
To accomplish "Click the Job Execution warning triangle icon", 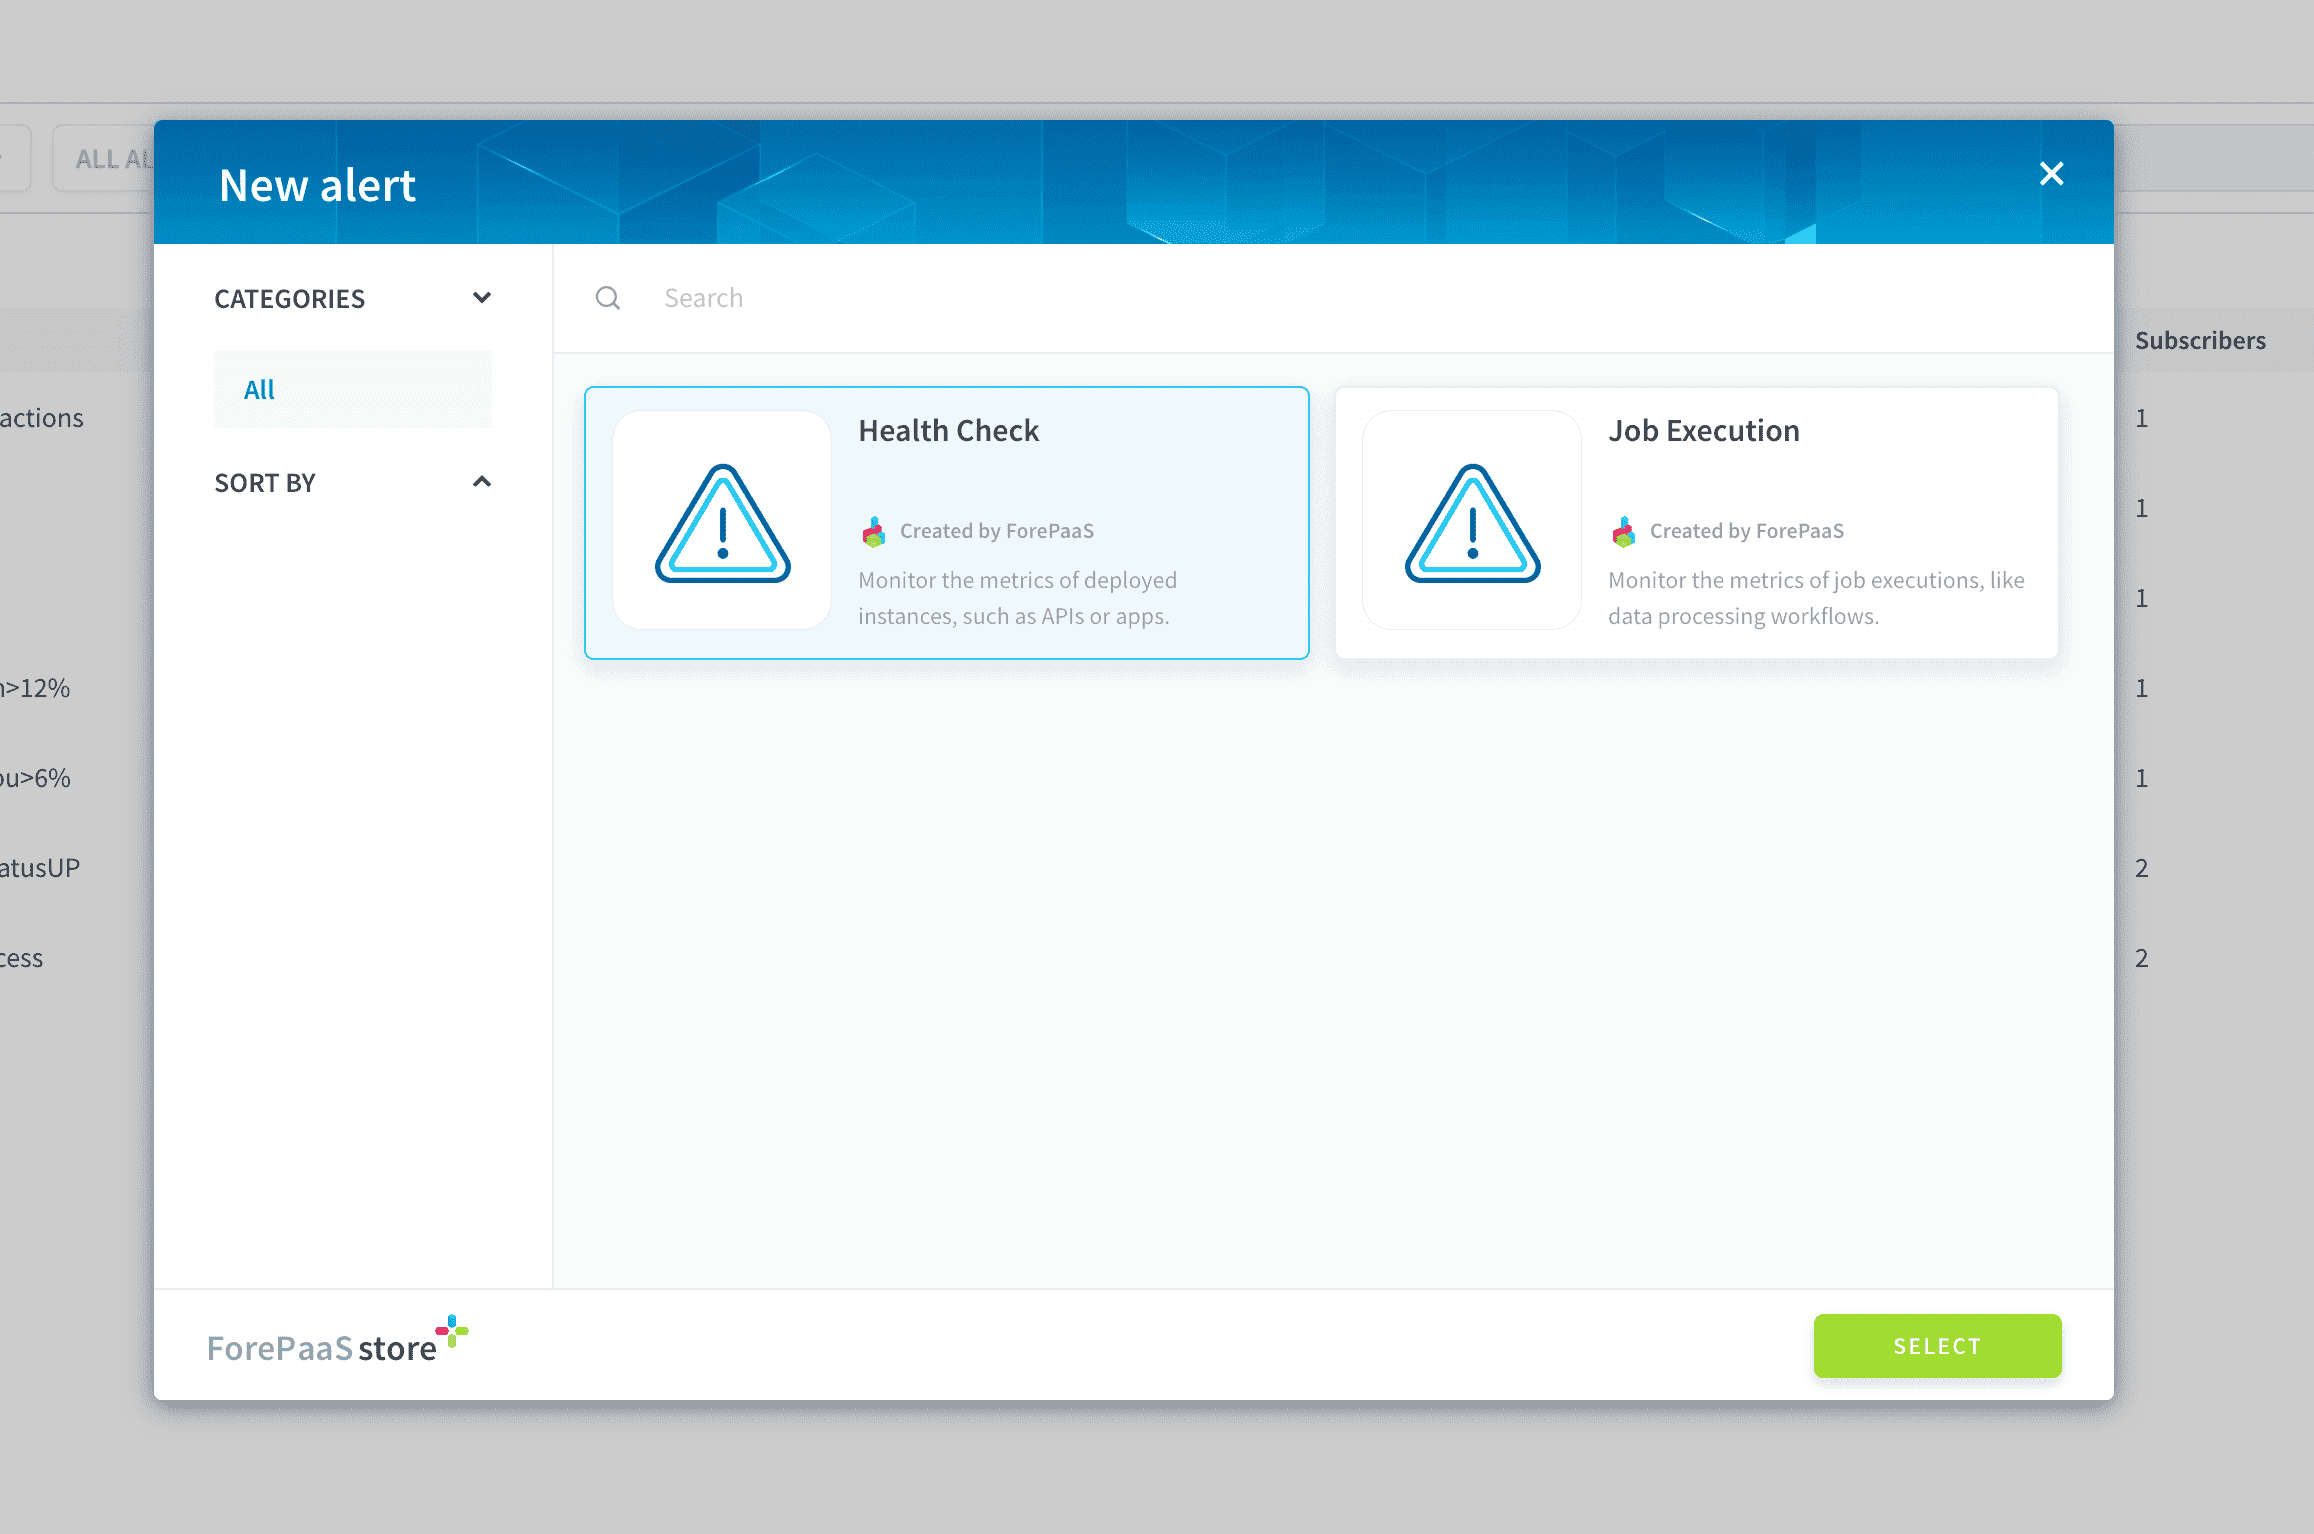I will (1472, 521).
